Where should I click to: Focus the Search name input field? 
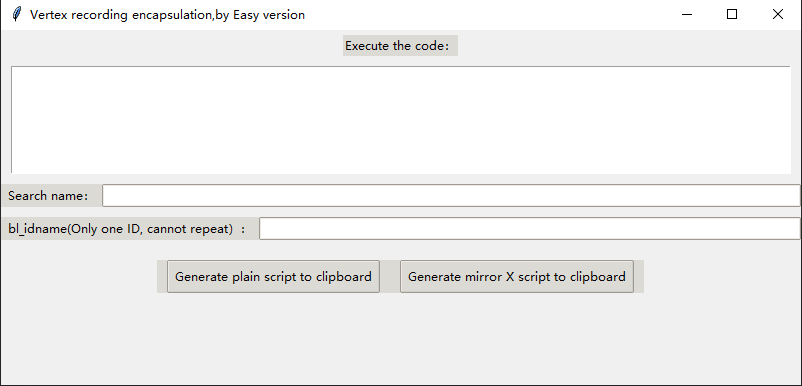(x=451, y=195)
